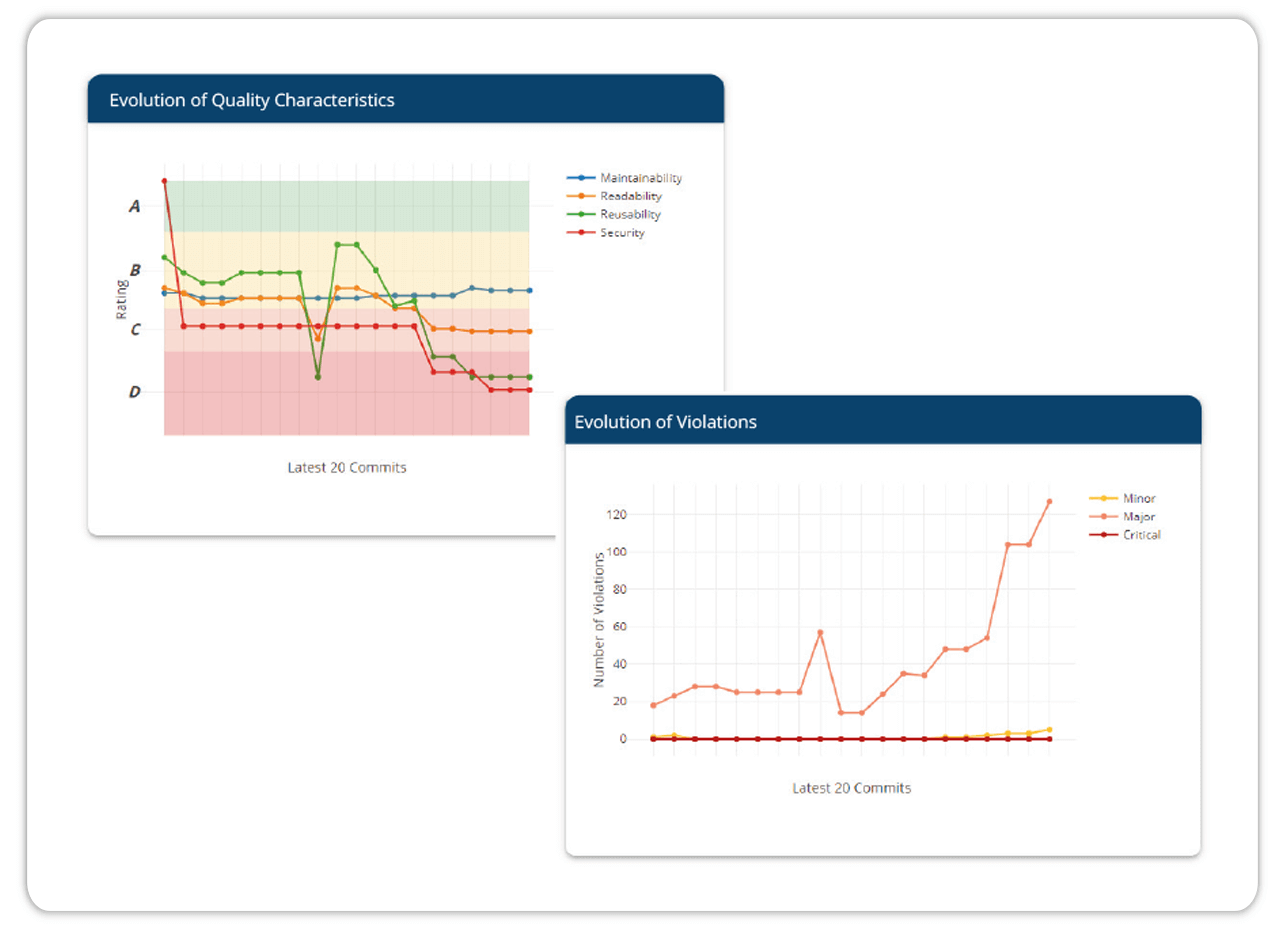Image resolution: width=1281 pixels, height=928 pixels.
Task: Toggle the Reusability legend entry
Action: [613, 214]
